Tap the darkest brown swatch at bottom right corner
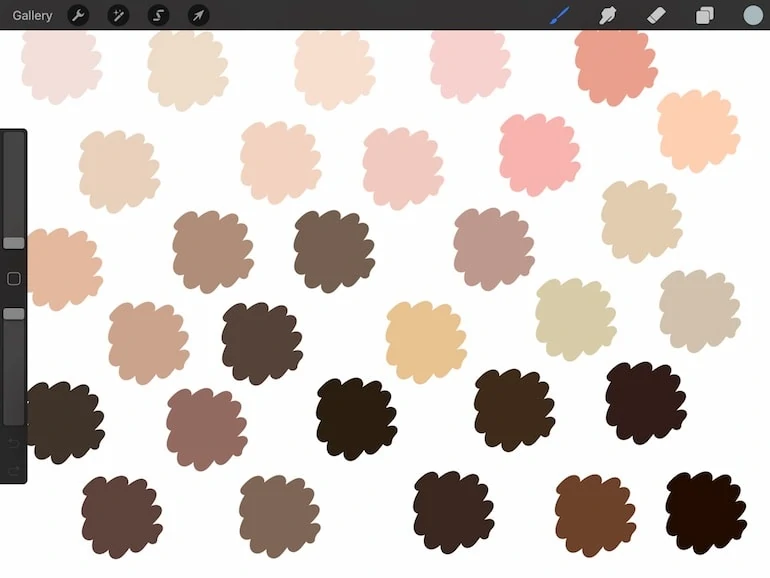Screen dimensions: 770x578 click(706, 513)
